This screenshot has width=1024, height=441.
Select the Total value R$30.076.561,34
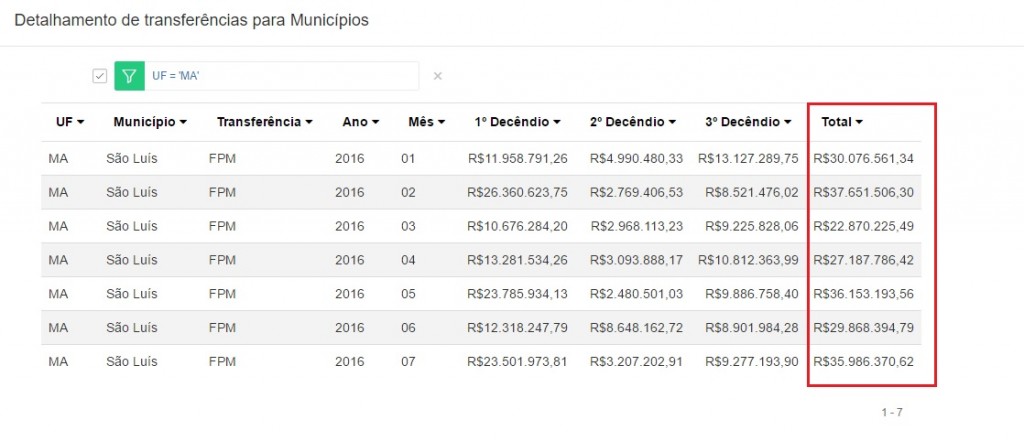coord(863,158)
